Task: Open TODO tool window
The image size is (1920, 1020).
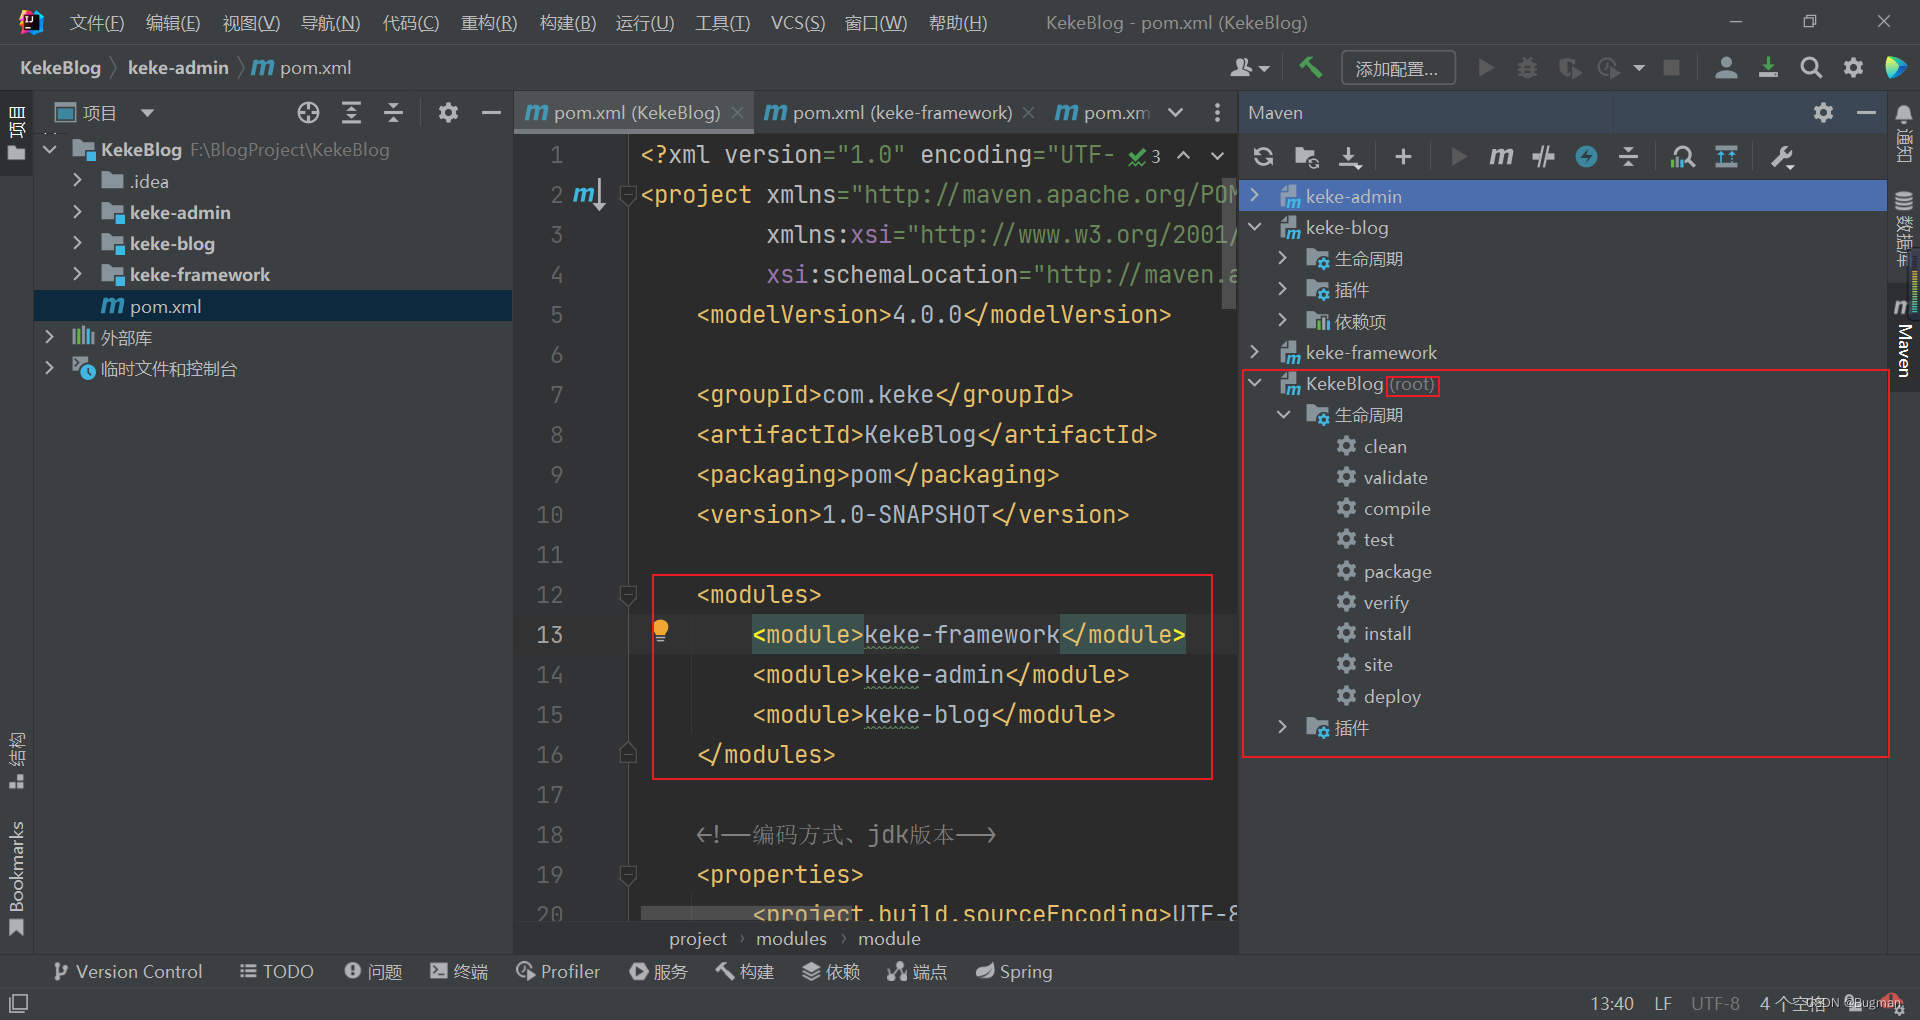Action: (x=277, y=971)
